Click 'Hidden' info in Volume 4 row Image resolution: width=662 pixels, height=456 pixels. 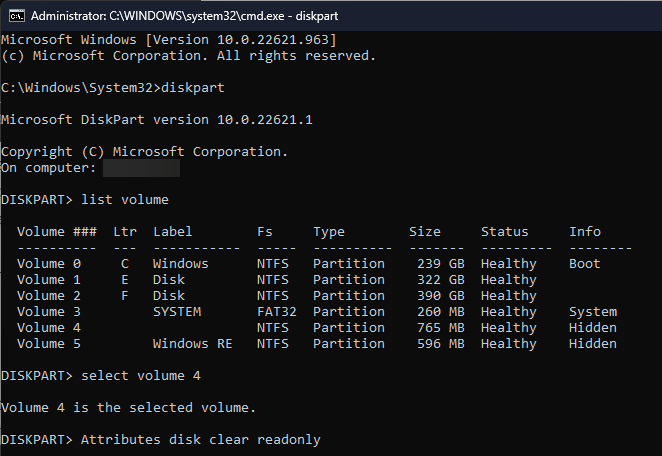click(x=593, y=328)
